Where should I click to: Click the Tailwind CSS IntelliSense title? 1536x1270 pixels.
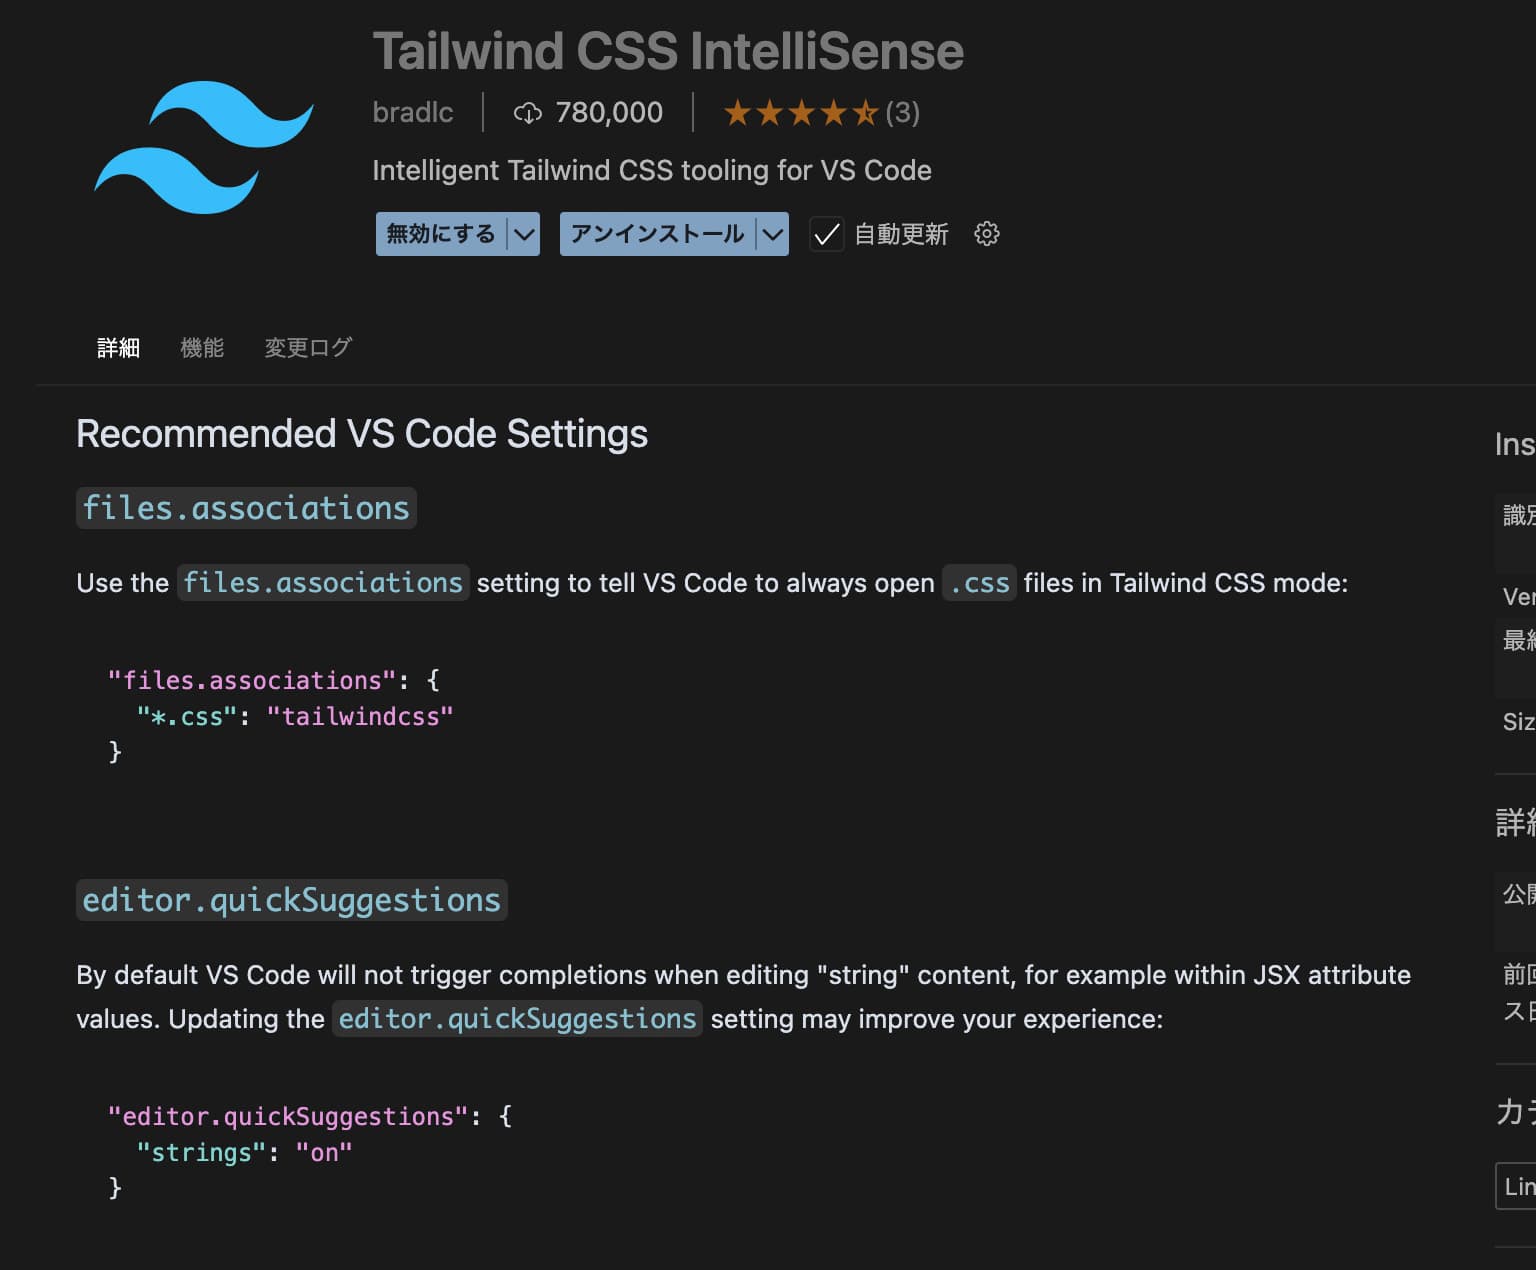[668, 51]
